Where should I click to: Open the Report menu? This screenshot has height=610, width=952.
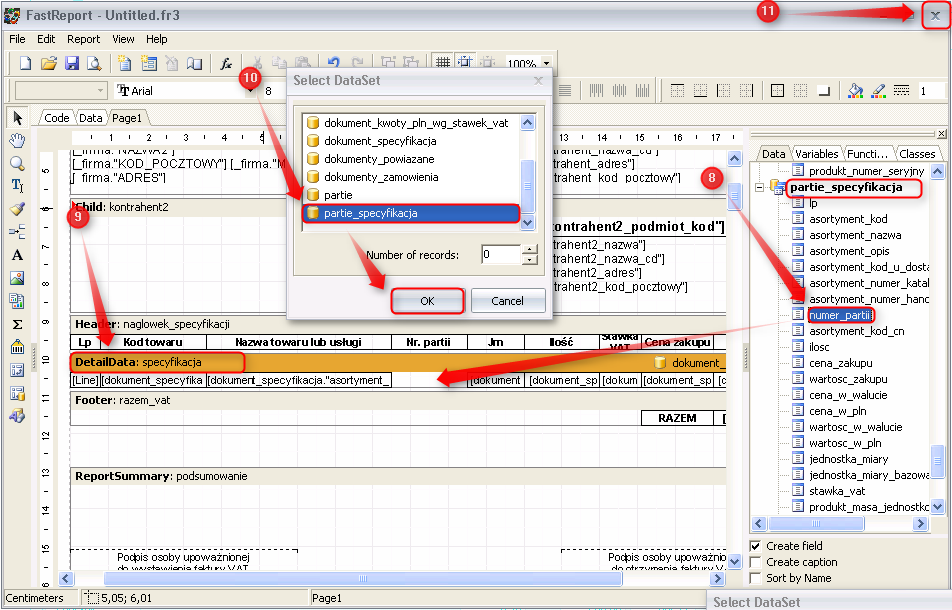coord(83,39)
